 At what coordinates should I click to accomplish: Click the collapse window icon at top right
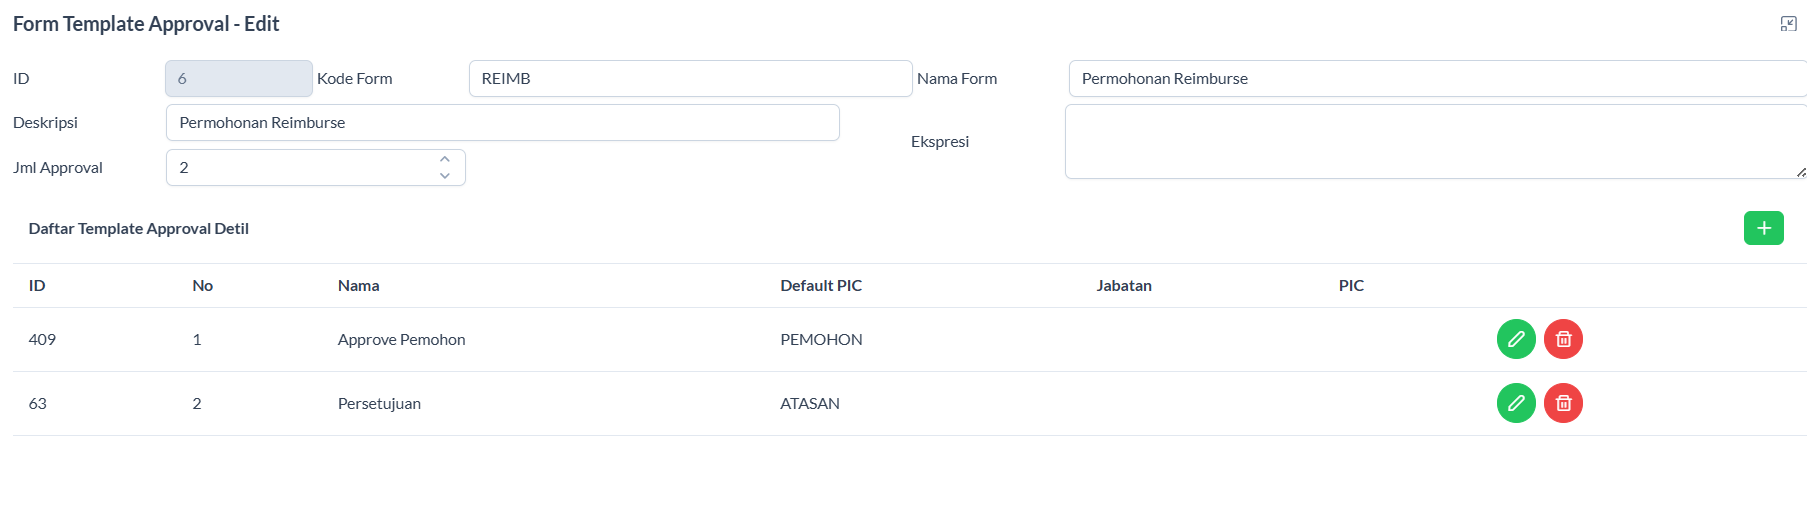(x=1788, y=24)
